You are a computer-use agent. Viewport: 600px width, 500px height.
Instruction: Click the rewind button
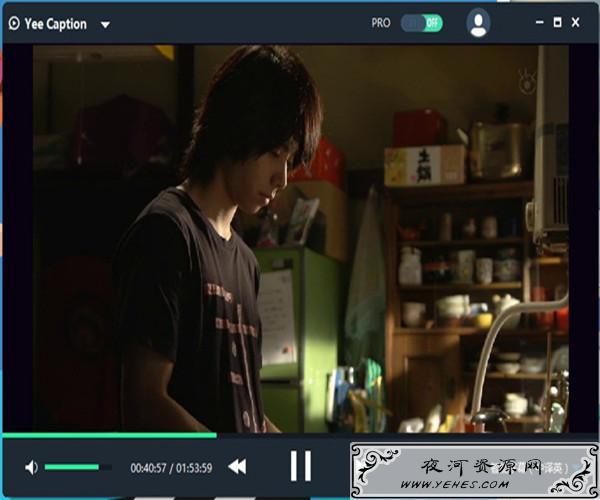click(237, 467)
